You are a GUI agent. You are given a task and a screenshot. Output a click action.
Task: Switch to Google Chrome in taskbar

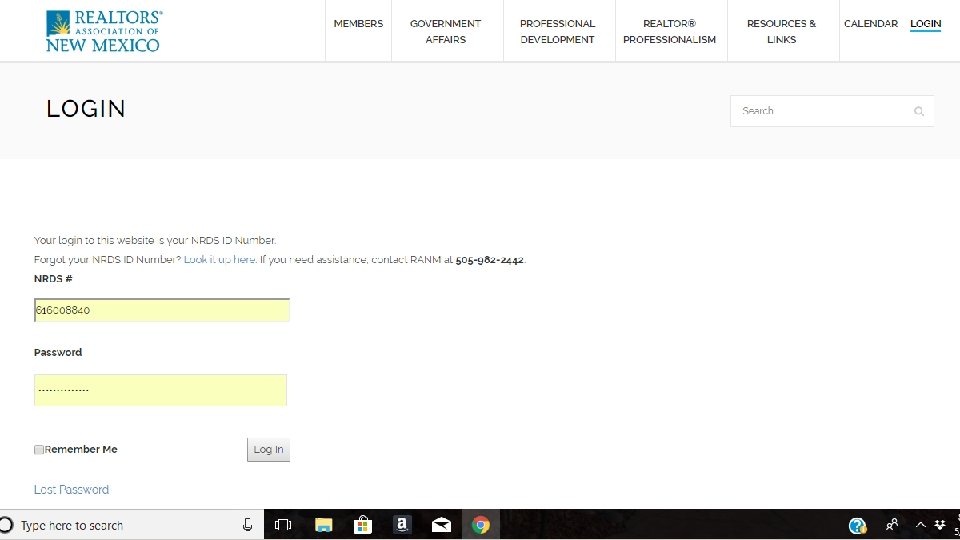tap(481, 525)
